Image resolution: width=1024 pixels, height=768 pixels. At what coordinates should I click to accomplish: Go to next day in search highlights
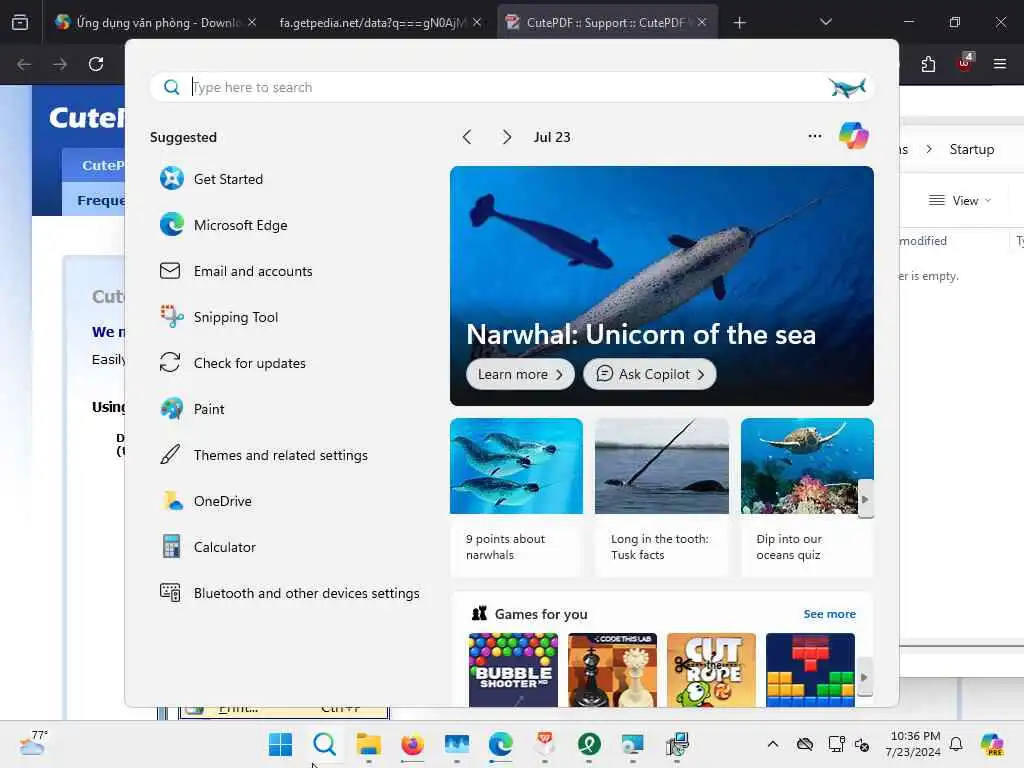point(507,137)
